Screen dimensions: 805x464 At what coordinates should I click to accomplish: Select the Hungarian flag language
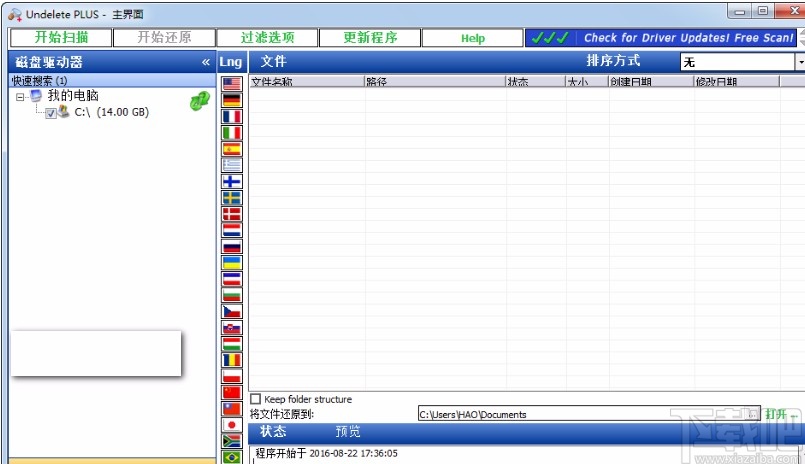[232, 344]
